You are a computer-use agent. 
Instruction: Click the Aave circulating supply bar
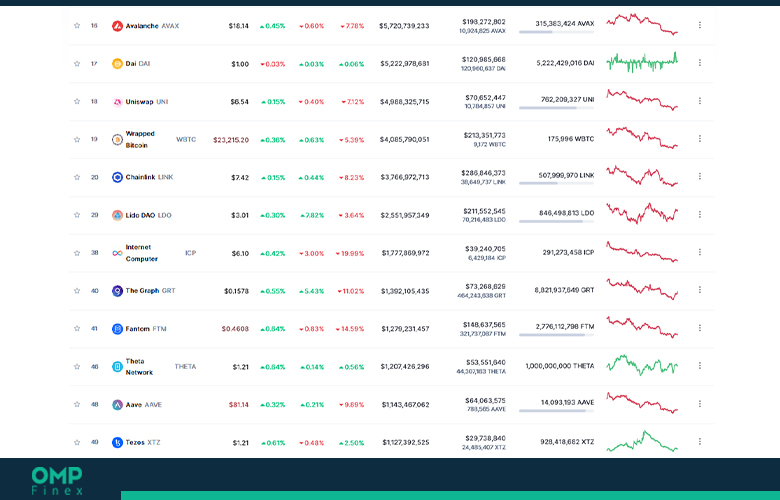pyautogui.click(x=556, y=410)
